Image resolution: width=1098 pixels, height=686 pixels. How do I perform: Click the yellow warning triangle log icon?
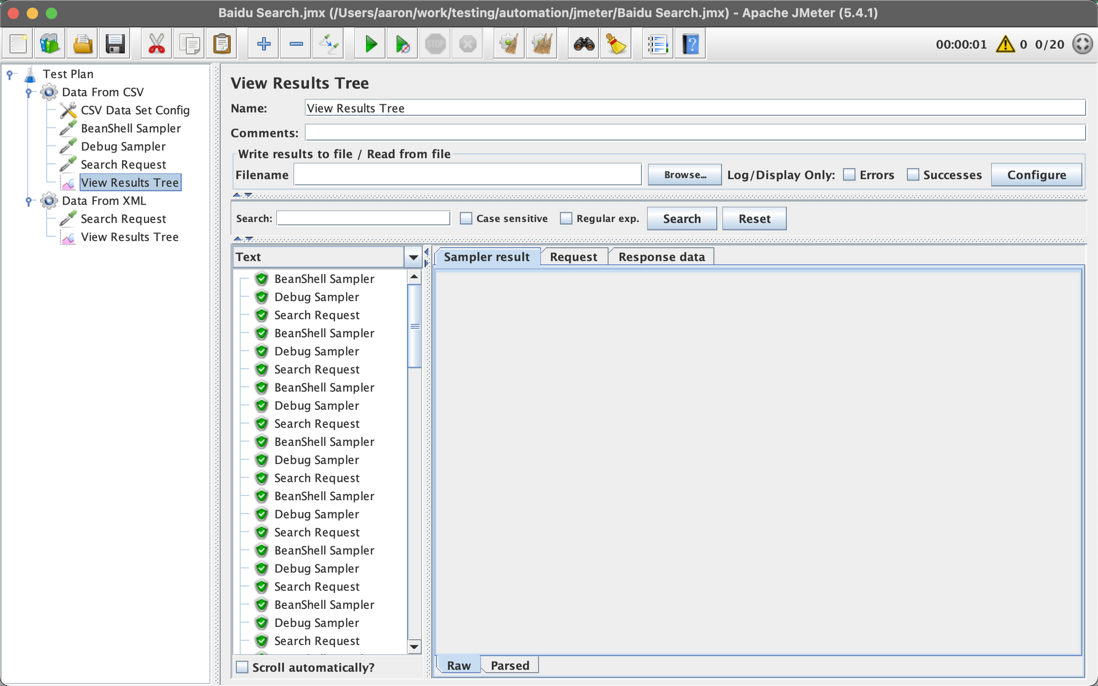[x=1006, y=44]
